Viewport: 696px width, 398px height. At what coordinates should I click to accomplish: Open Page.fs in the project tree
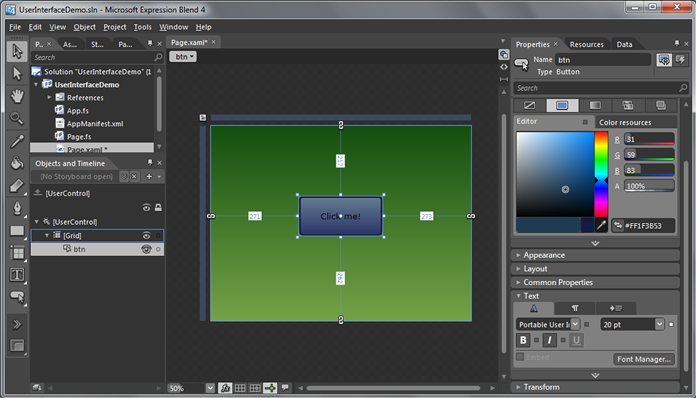[x=79, y=137]
